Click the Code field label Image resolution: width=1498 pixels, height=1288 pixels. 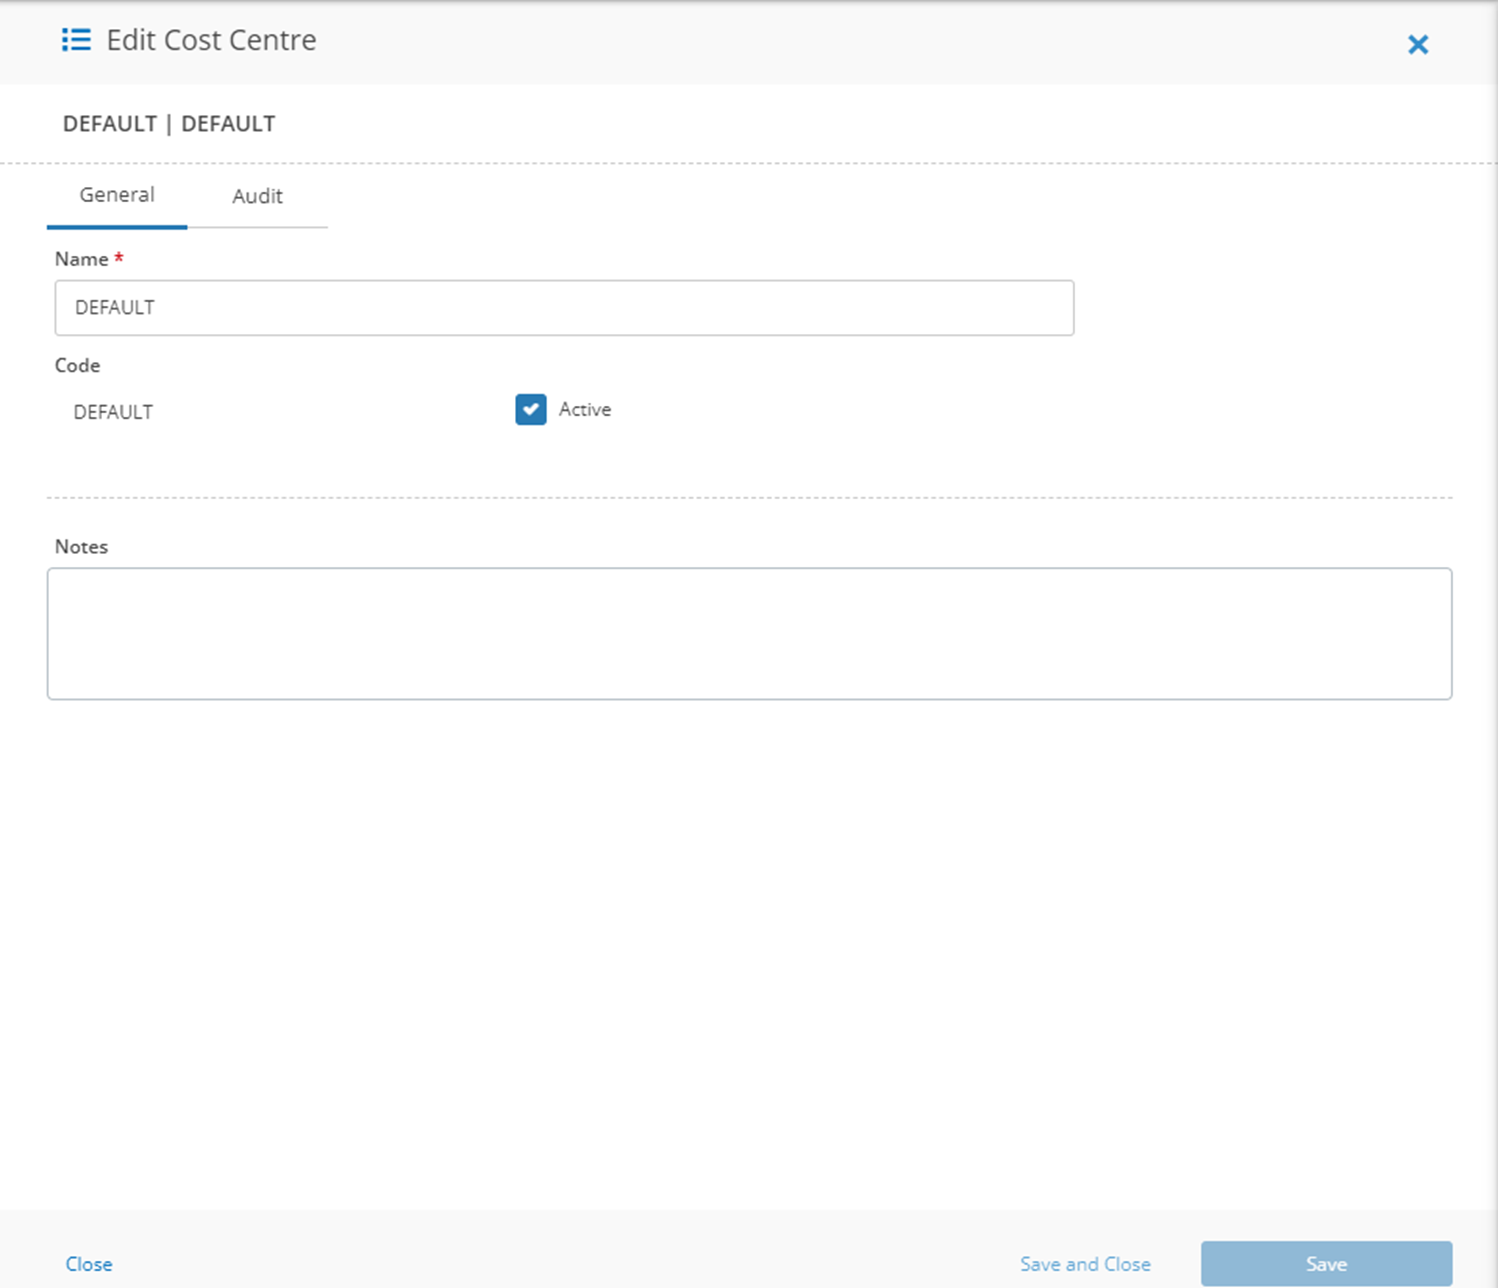pos(77,365)
